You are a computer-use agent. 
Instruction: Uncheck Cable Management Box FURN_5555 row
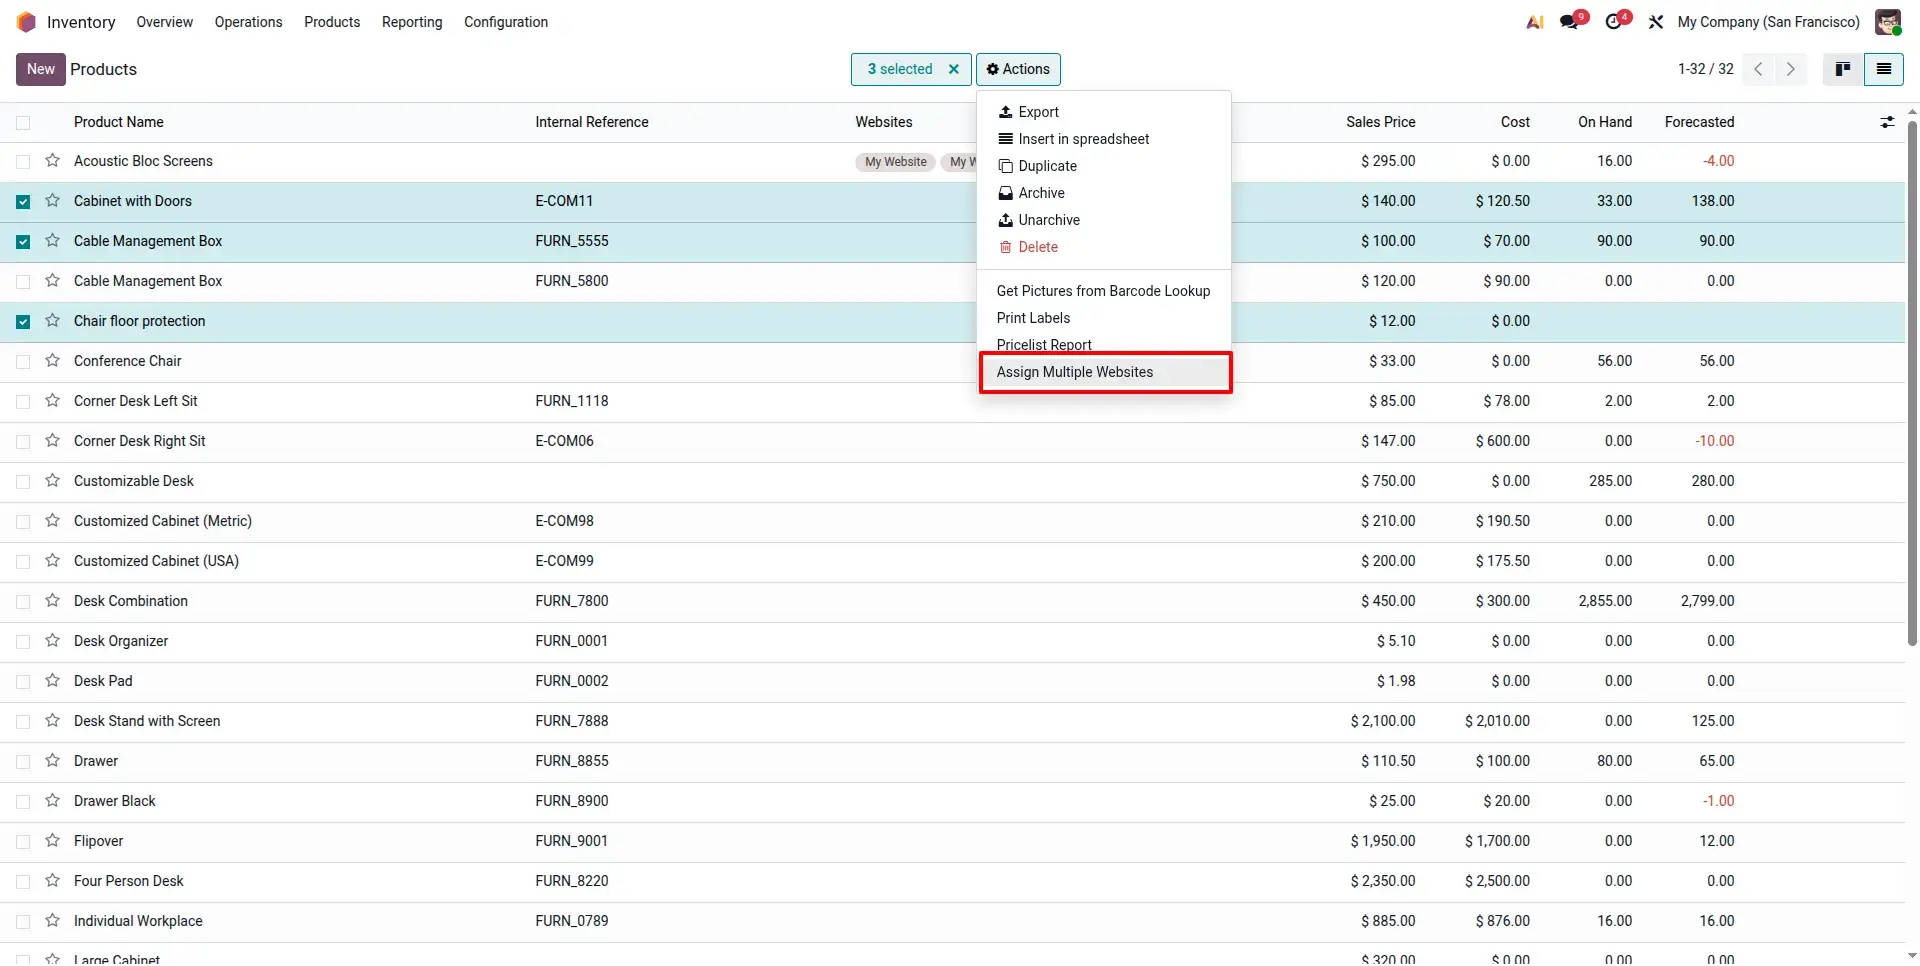coord(23,242)
